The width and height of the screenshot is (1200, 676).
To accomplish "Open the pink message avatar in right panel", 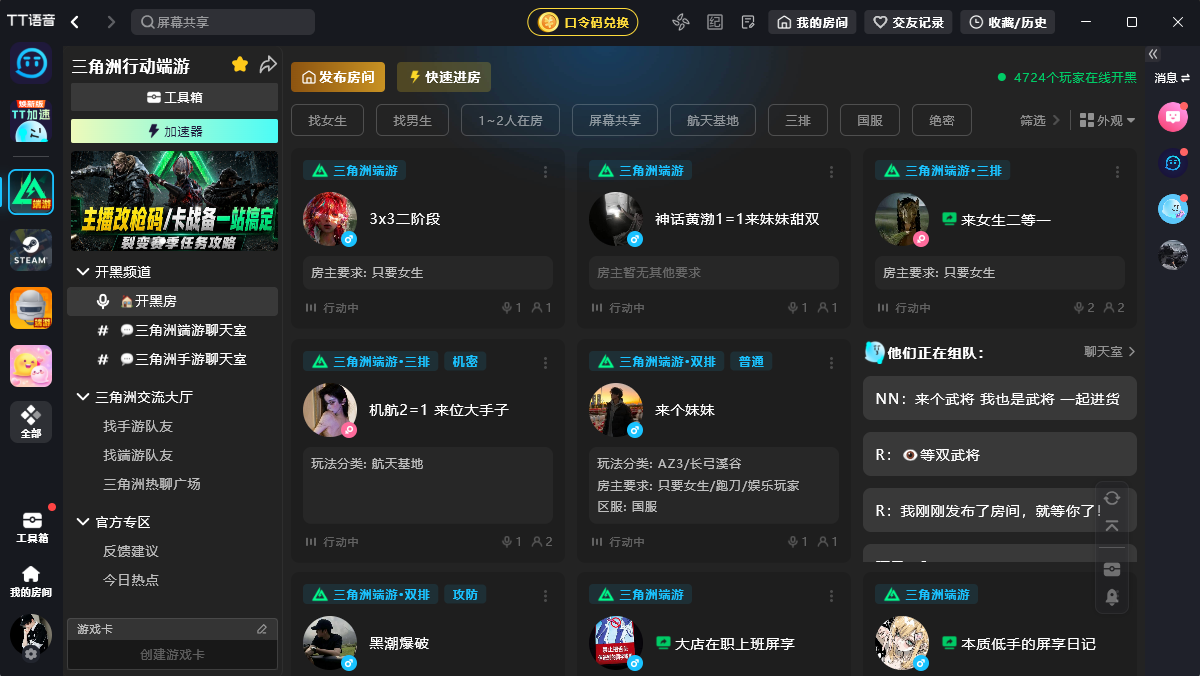I will pyautogui.click(x=1173, y=117).
